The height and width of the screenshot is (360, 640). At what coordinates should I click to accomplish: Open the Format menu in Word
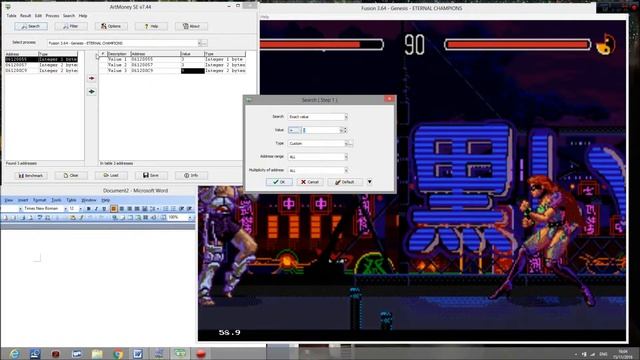40,200
